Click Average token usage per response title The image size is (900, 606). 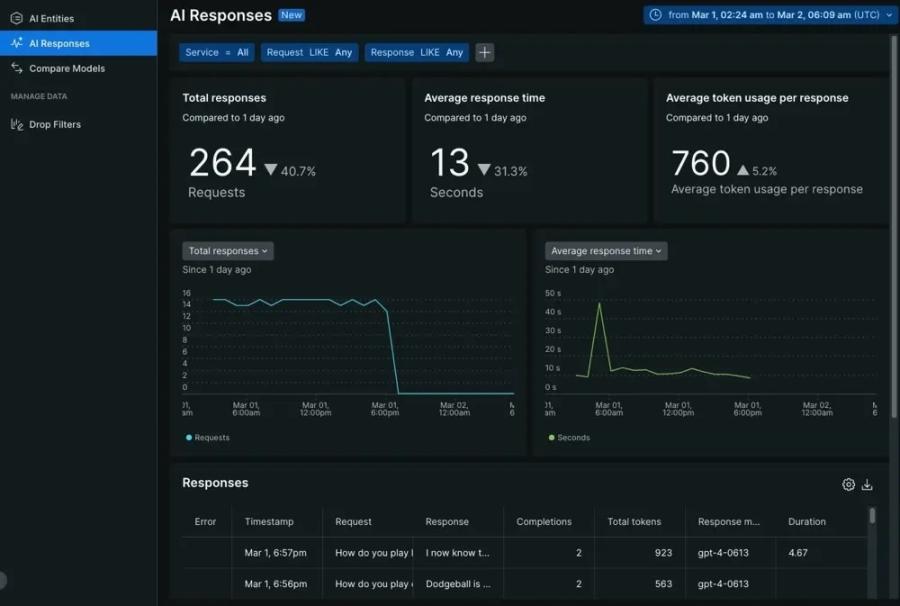(757, 98)
